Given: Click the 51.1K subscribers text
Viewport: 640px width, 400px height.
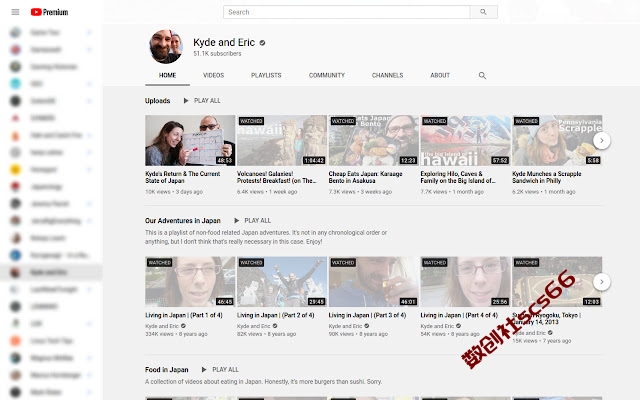Looking at the screenshot, I should pyautogui.click(x=217, y=53).
